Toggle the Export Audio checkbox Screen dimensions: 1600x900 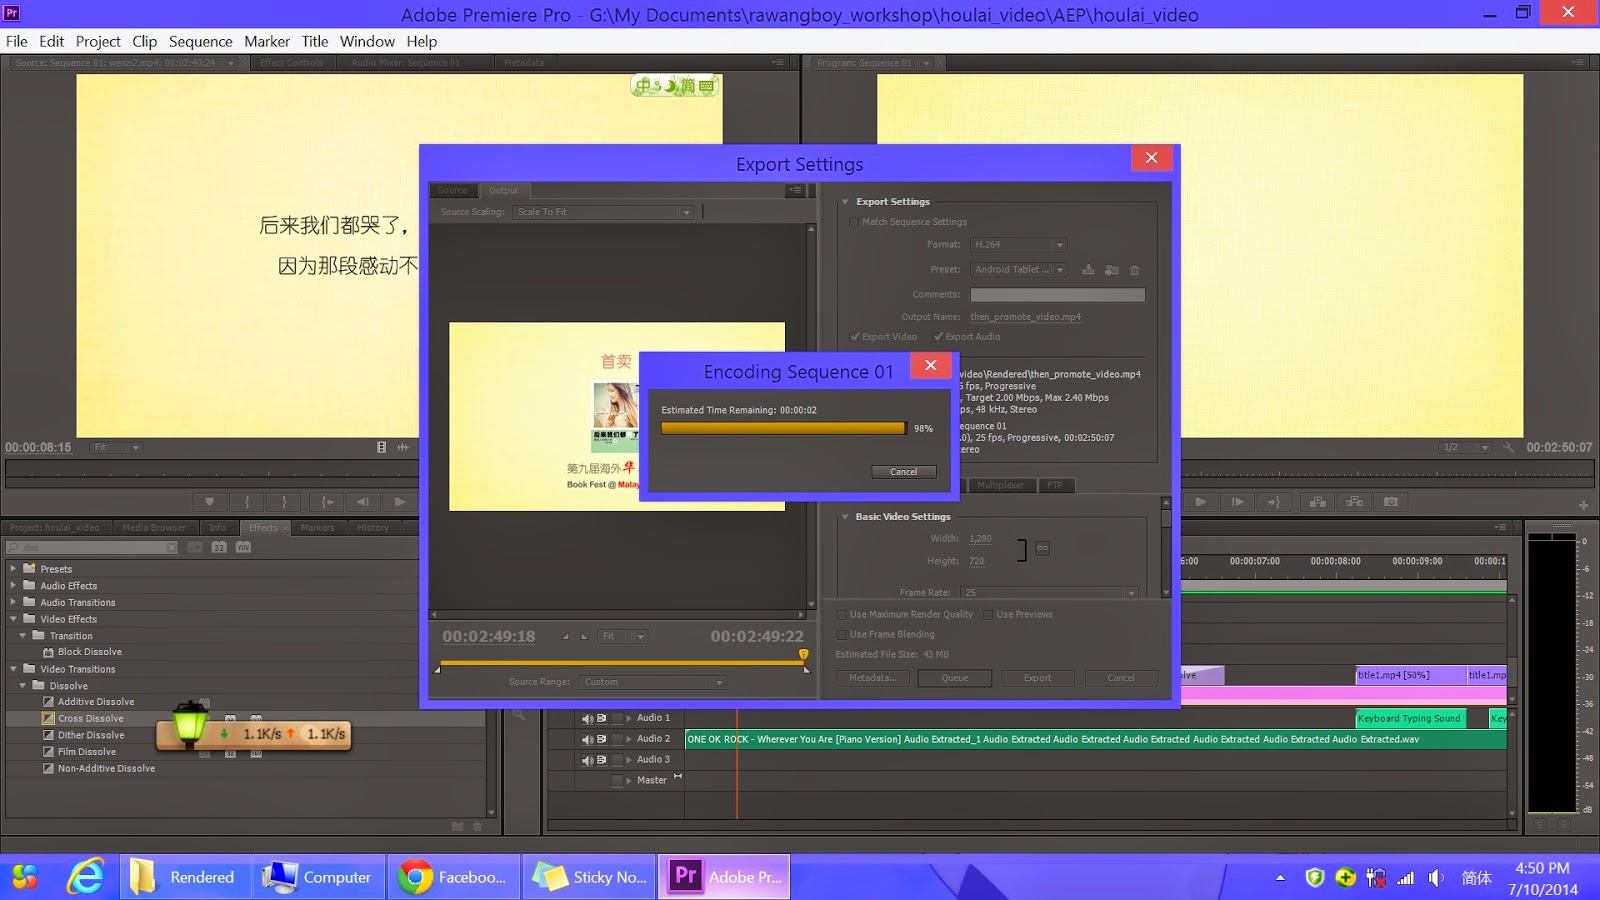[x=938, y=337]
